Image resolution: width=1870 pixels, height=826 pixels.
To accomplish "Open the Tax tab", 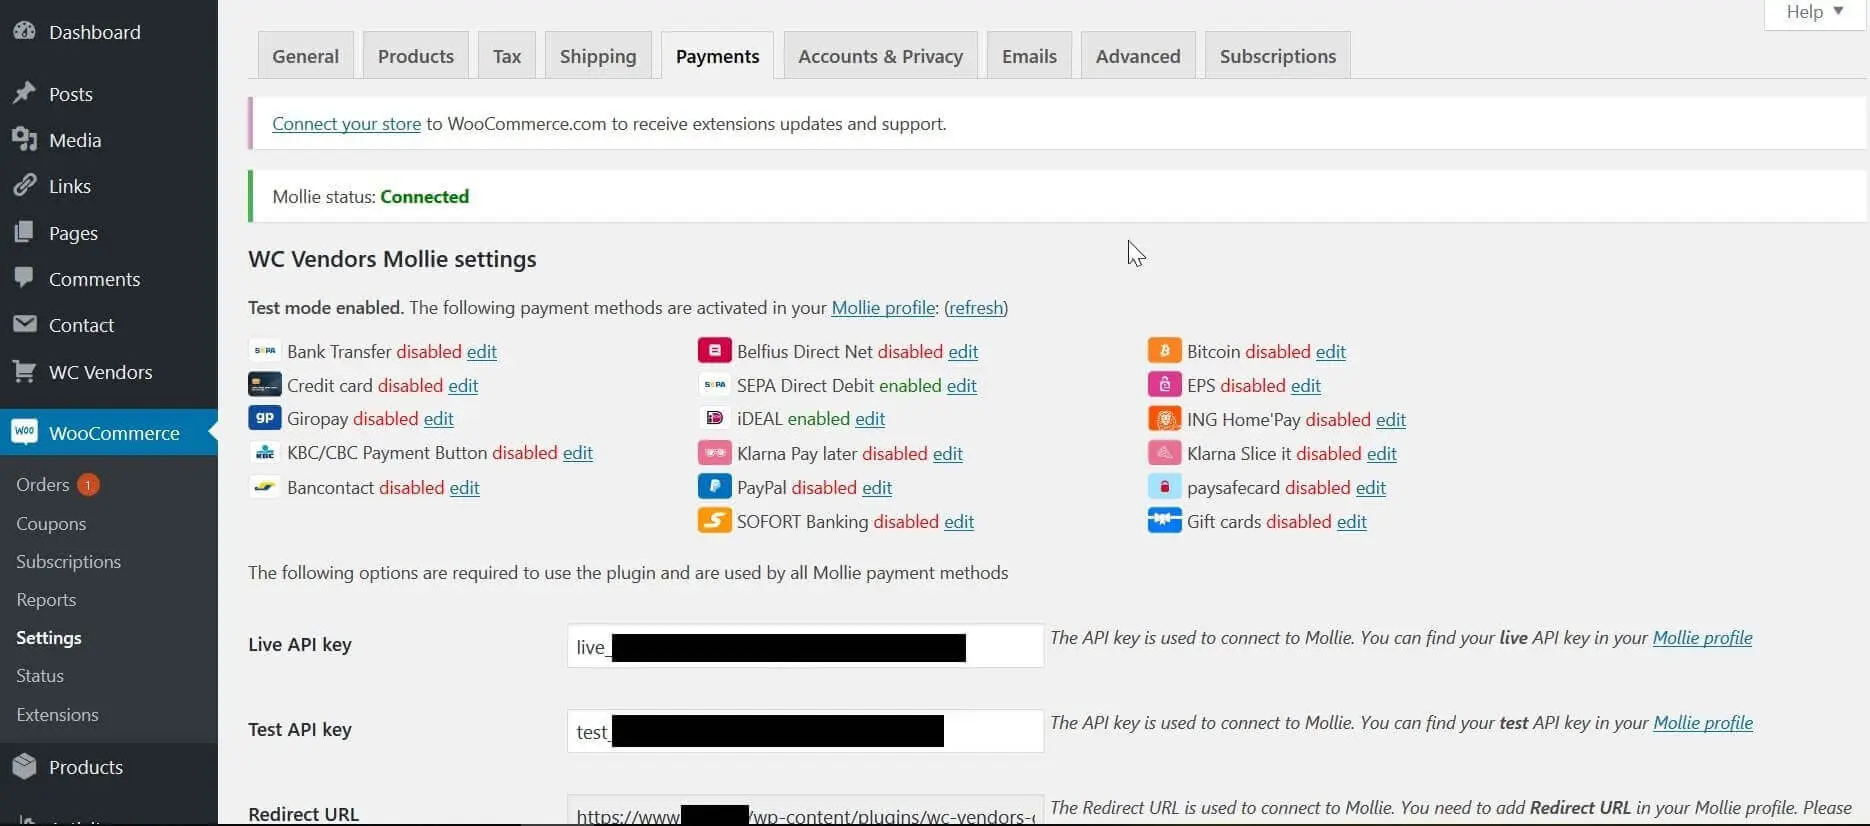I will (x=507, y=56).
